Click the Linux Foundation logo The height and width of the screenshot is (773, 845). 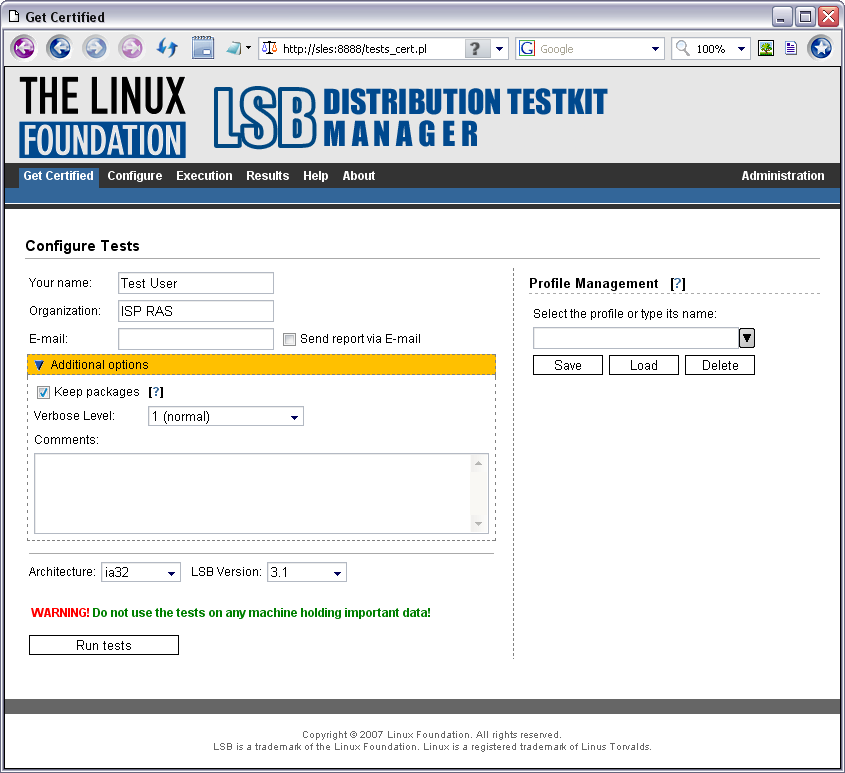click(102, 116)
